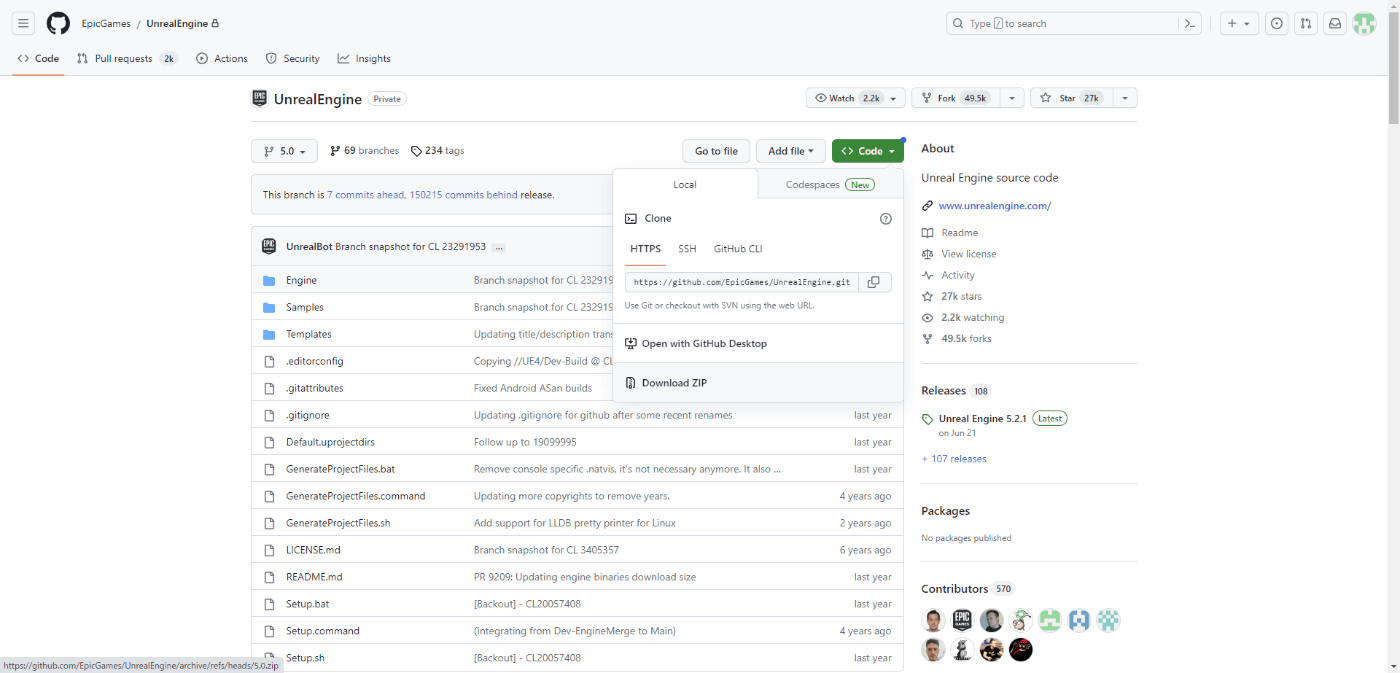
Task: Expand the Star lists dropdown arrow
Action: (1126, 98)
